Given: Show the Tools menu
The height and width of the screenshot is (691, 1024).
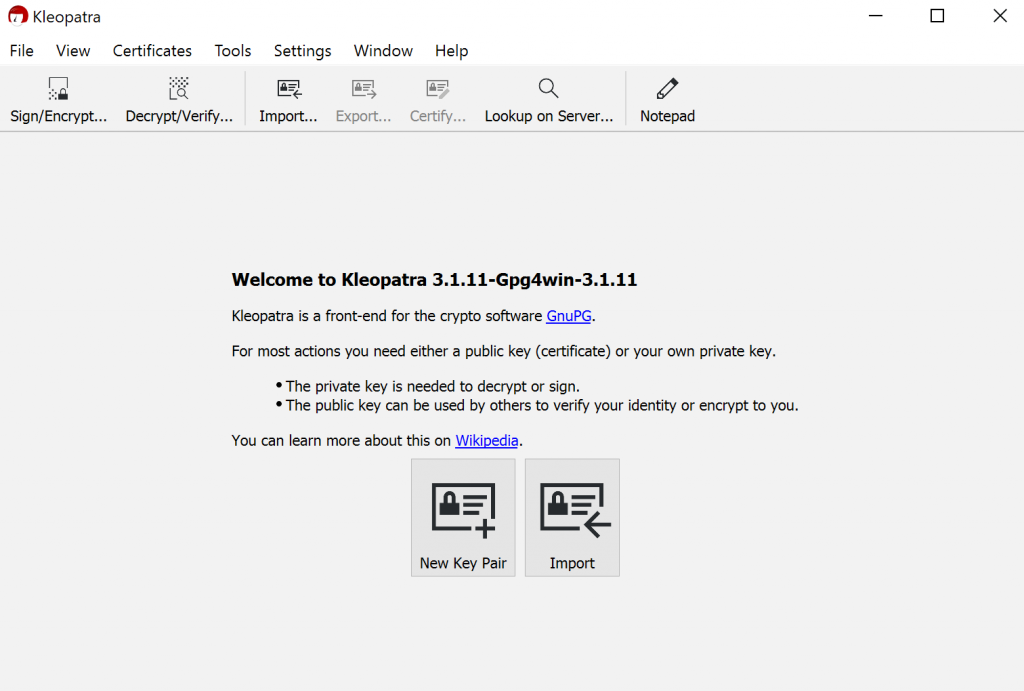Looking at the screenshot, I should [x=232, y=51].
